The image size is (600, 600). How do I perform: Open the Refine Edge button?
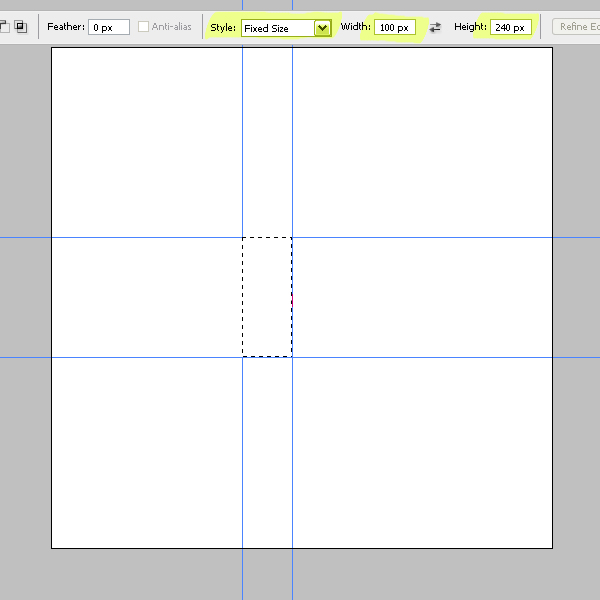(x=577, y=27)
